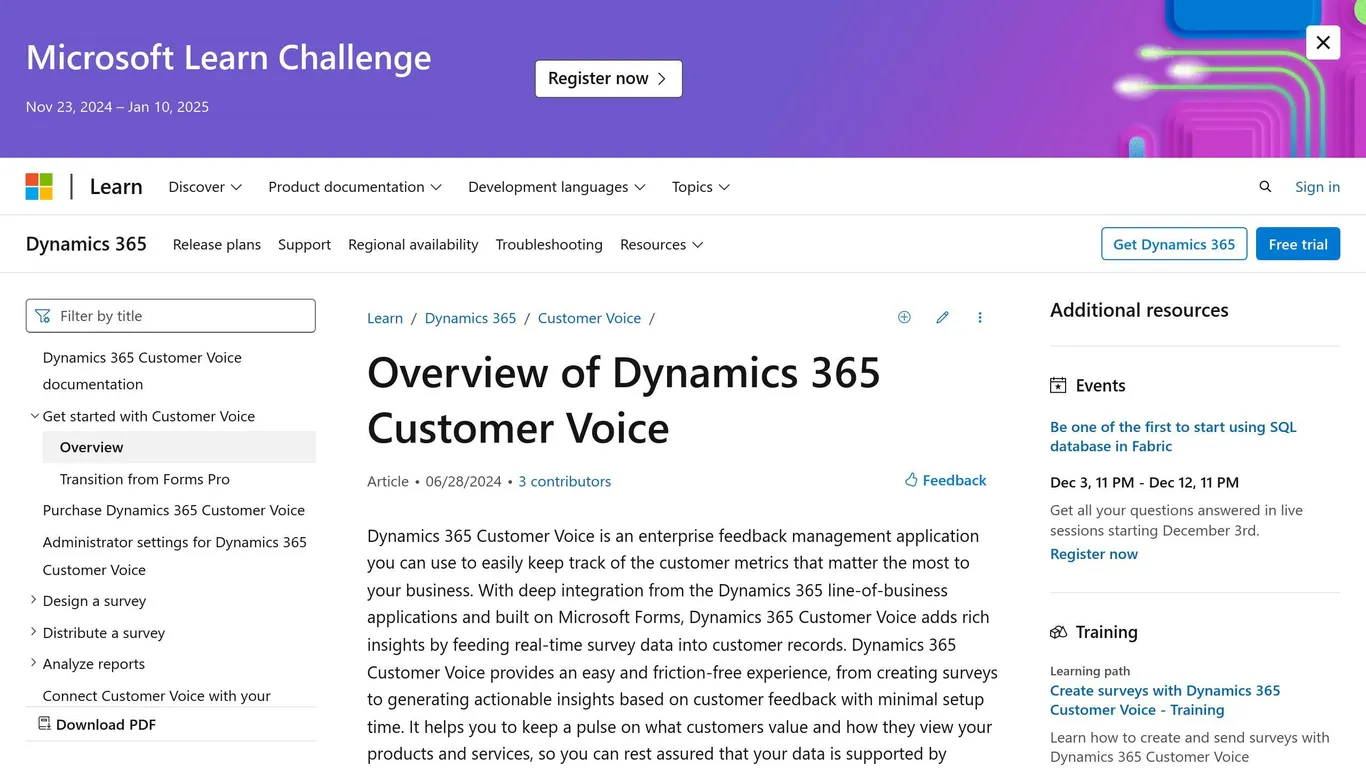Image resolution: width=1366 pixels, height=768 pixels.
Task: Click the Events calendar icon
Action: pos(1058,385)
